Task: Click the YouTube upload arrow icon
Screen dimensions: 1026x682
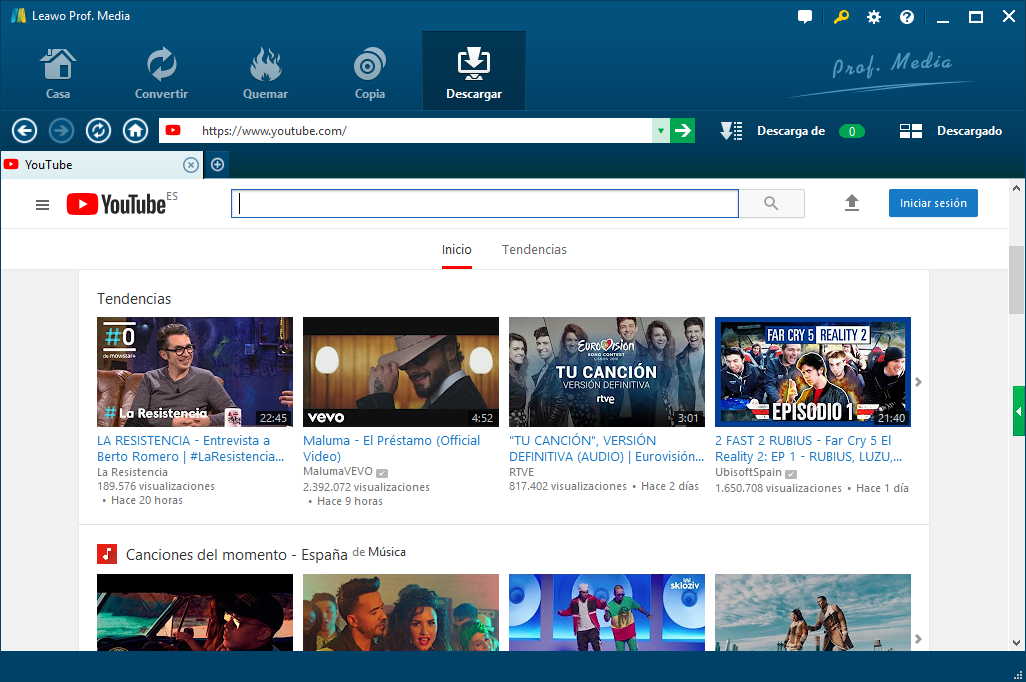Action: tap(851, 203)
